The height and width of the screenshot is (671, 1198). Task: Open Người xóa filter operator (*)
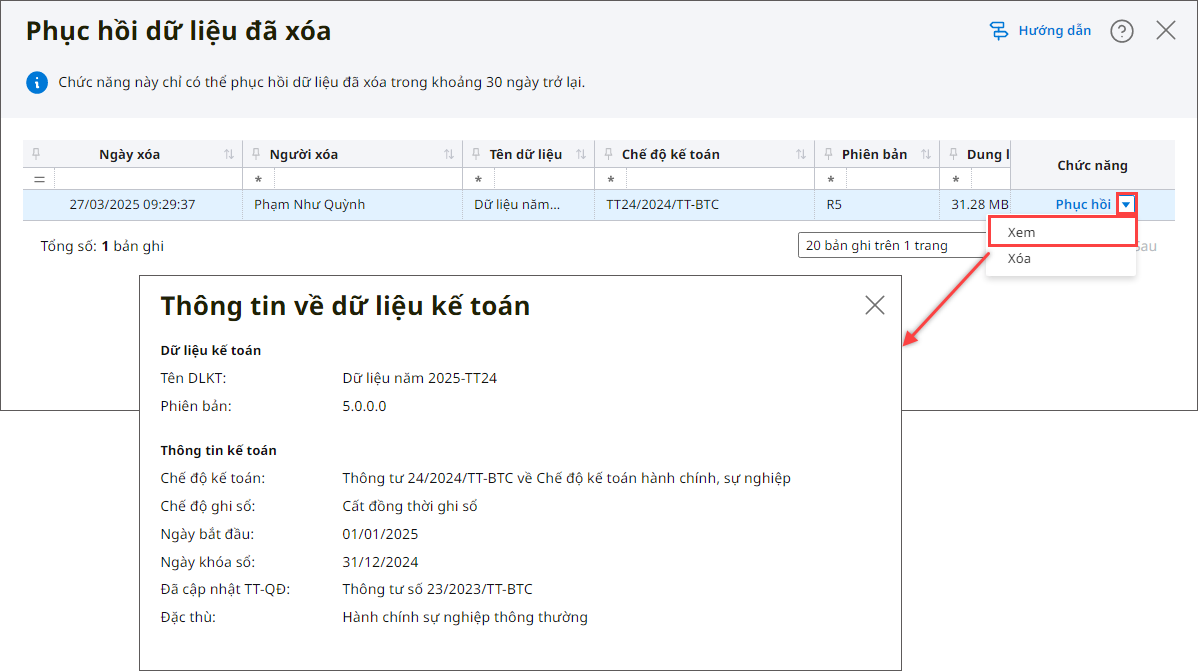(259, 180)
